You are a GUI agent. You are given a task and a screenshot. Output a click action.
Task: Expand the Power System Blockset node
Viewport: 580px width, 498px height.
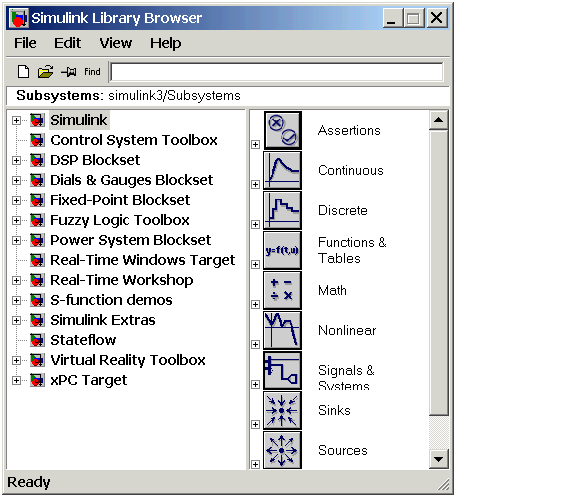pos(16,240)
